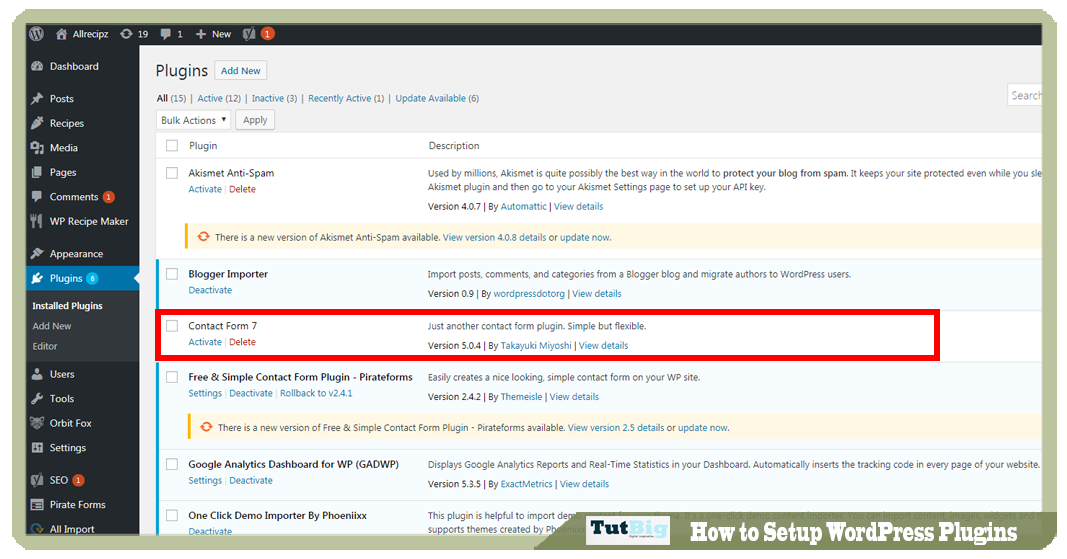This screenshot has height=559, width=1067.
Task: Open the plugin Editor submenu item
Action: [x=45, y=346]
